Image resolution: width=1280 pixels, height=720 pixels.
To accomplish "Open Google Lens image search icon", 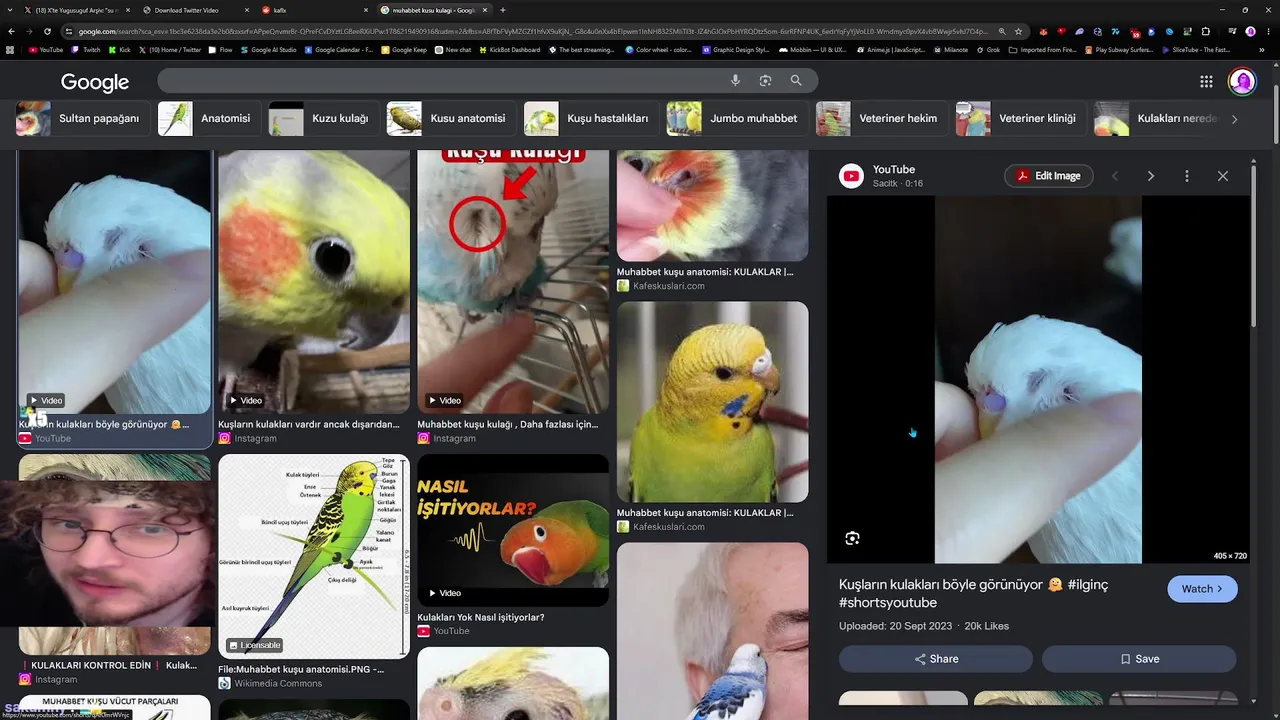I will tap(765, 81).
